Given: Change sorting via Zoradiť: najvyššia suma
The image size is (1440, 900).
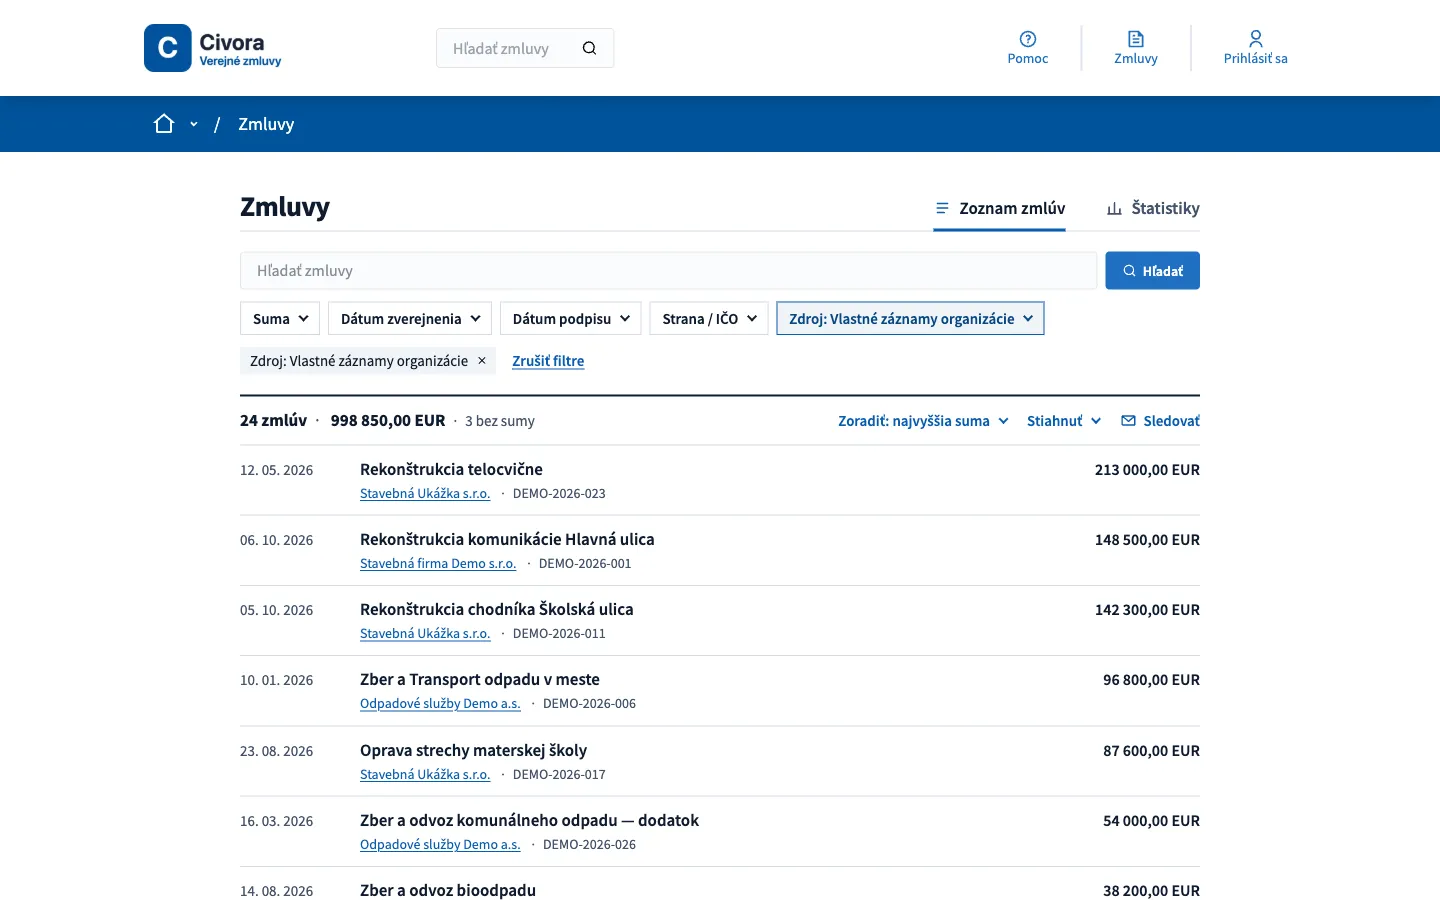Looking at the screenshot, I should tap(923, 421).
